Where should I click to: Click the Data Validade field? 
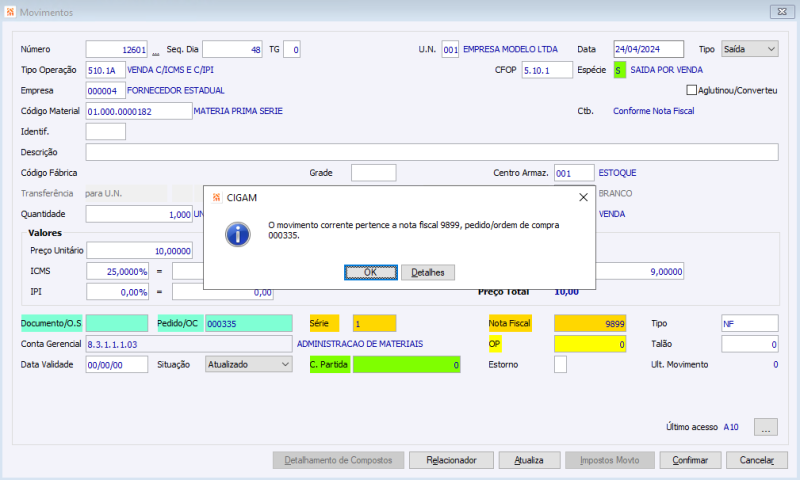coord(117,364)
